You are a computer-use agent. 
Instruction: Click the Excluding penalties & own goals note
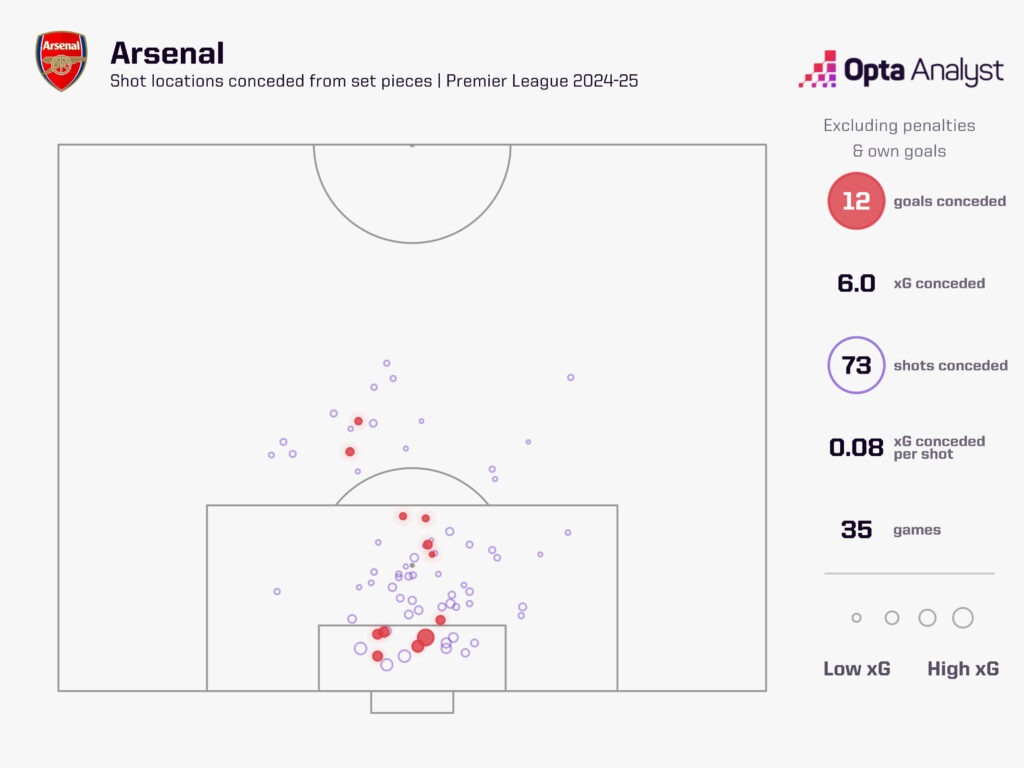899,138
